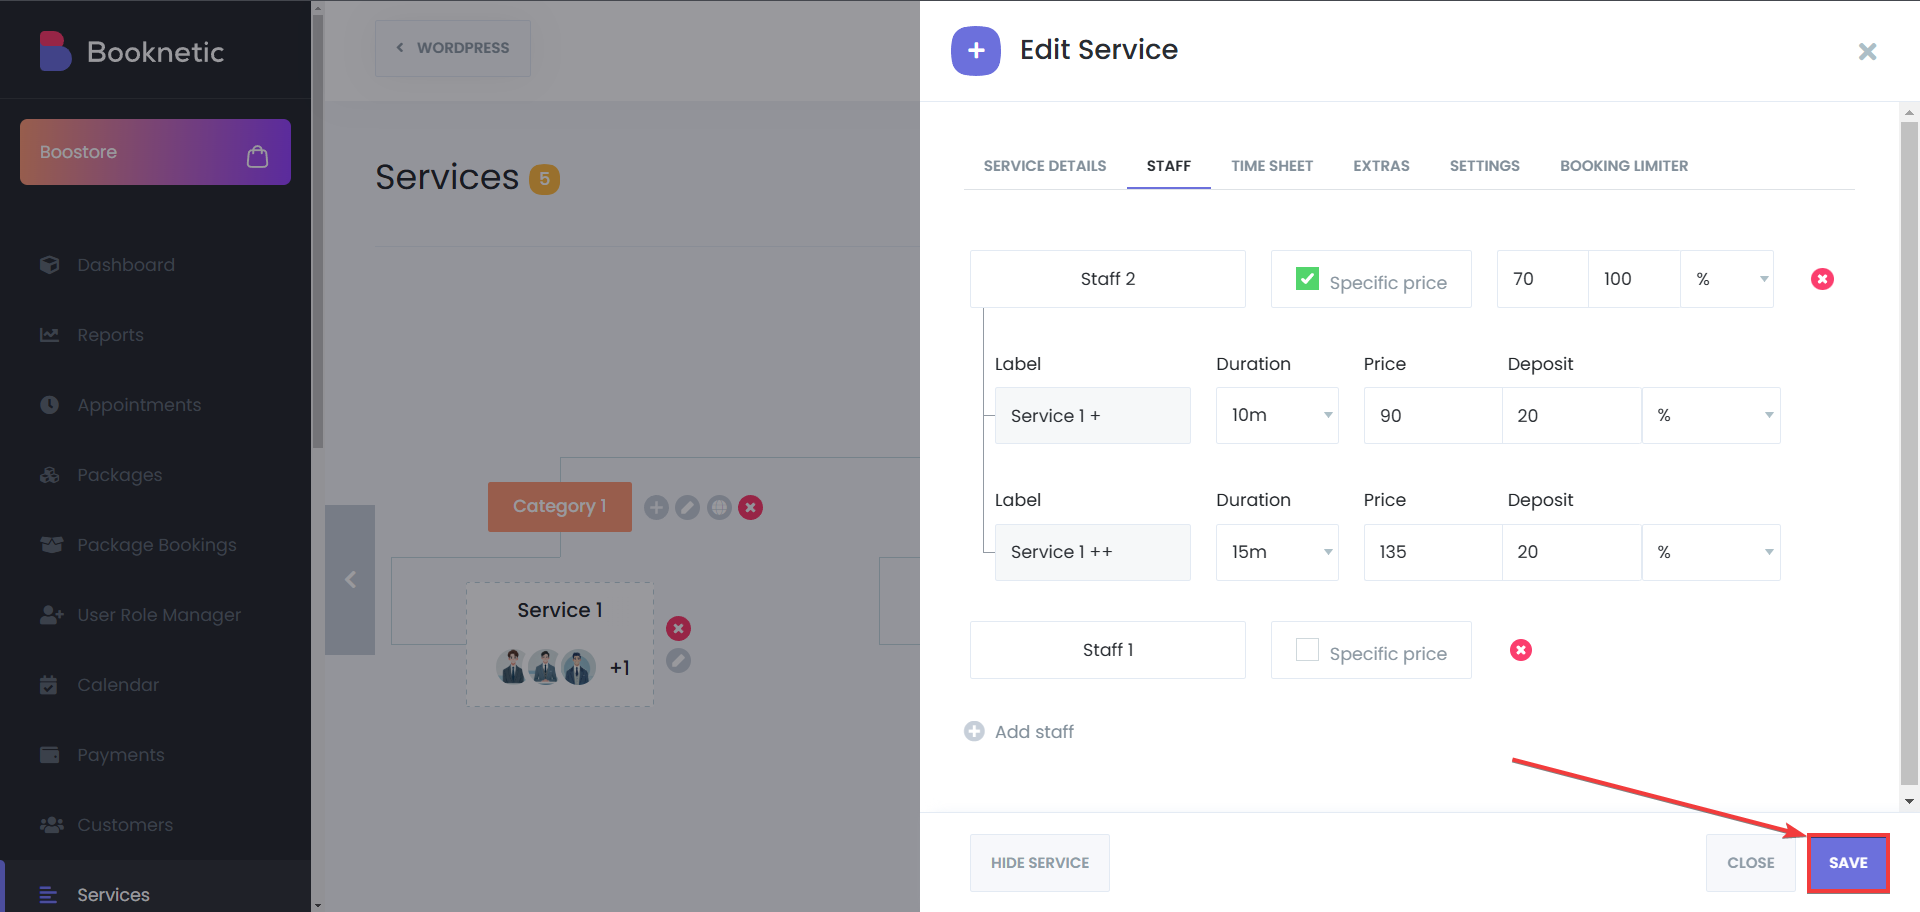
Task: Edit Service 1 using pencil icon
Action: pos(679,661)
